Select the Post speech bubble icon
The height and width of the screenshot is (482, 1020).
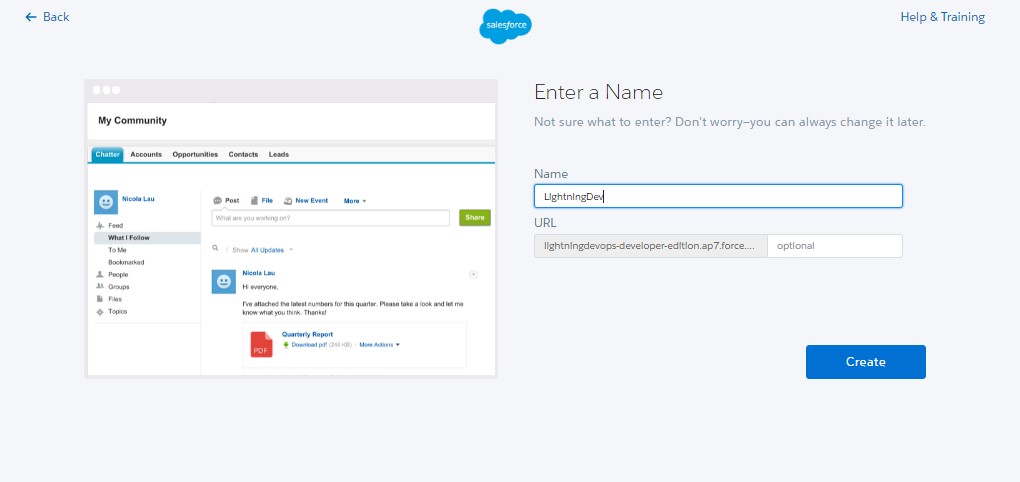pos(217,200)
